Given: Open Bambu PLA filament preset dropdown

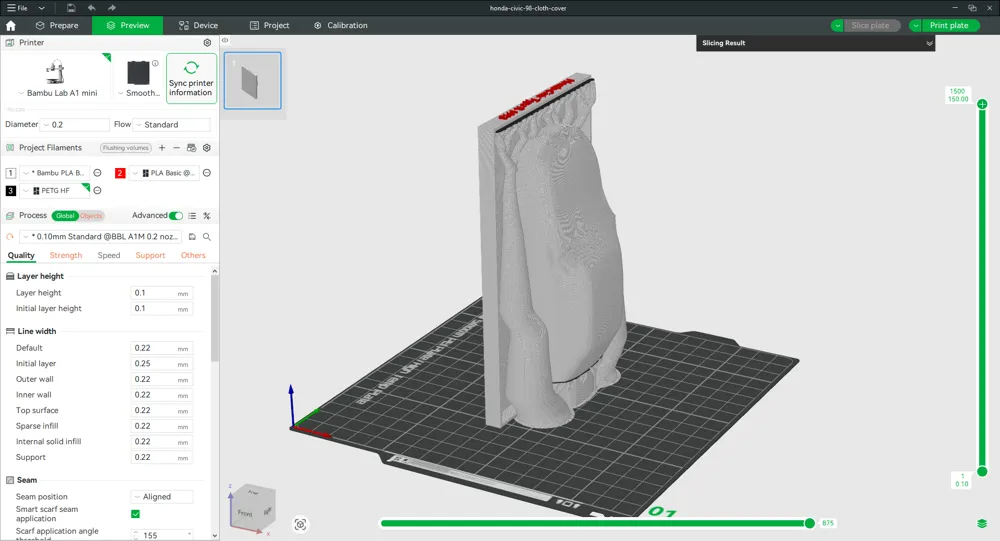Looking at the screenshot, I should pos(55,173).
